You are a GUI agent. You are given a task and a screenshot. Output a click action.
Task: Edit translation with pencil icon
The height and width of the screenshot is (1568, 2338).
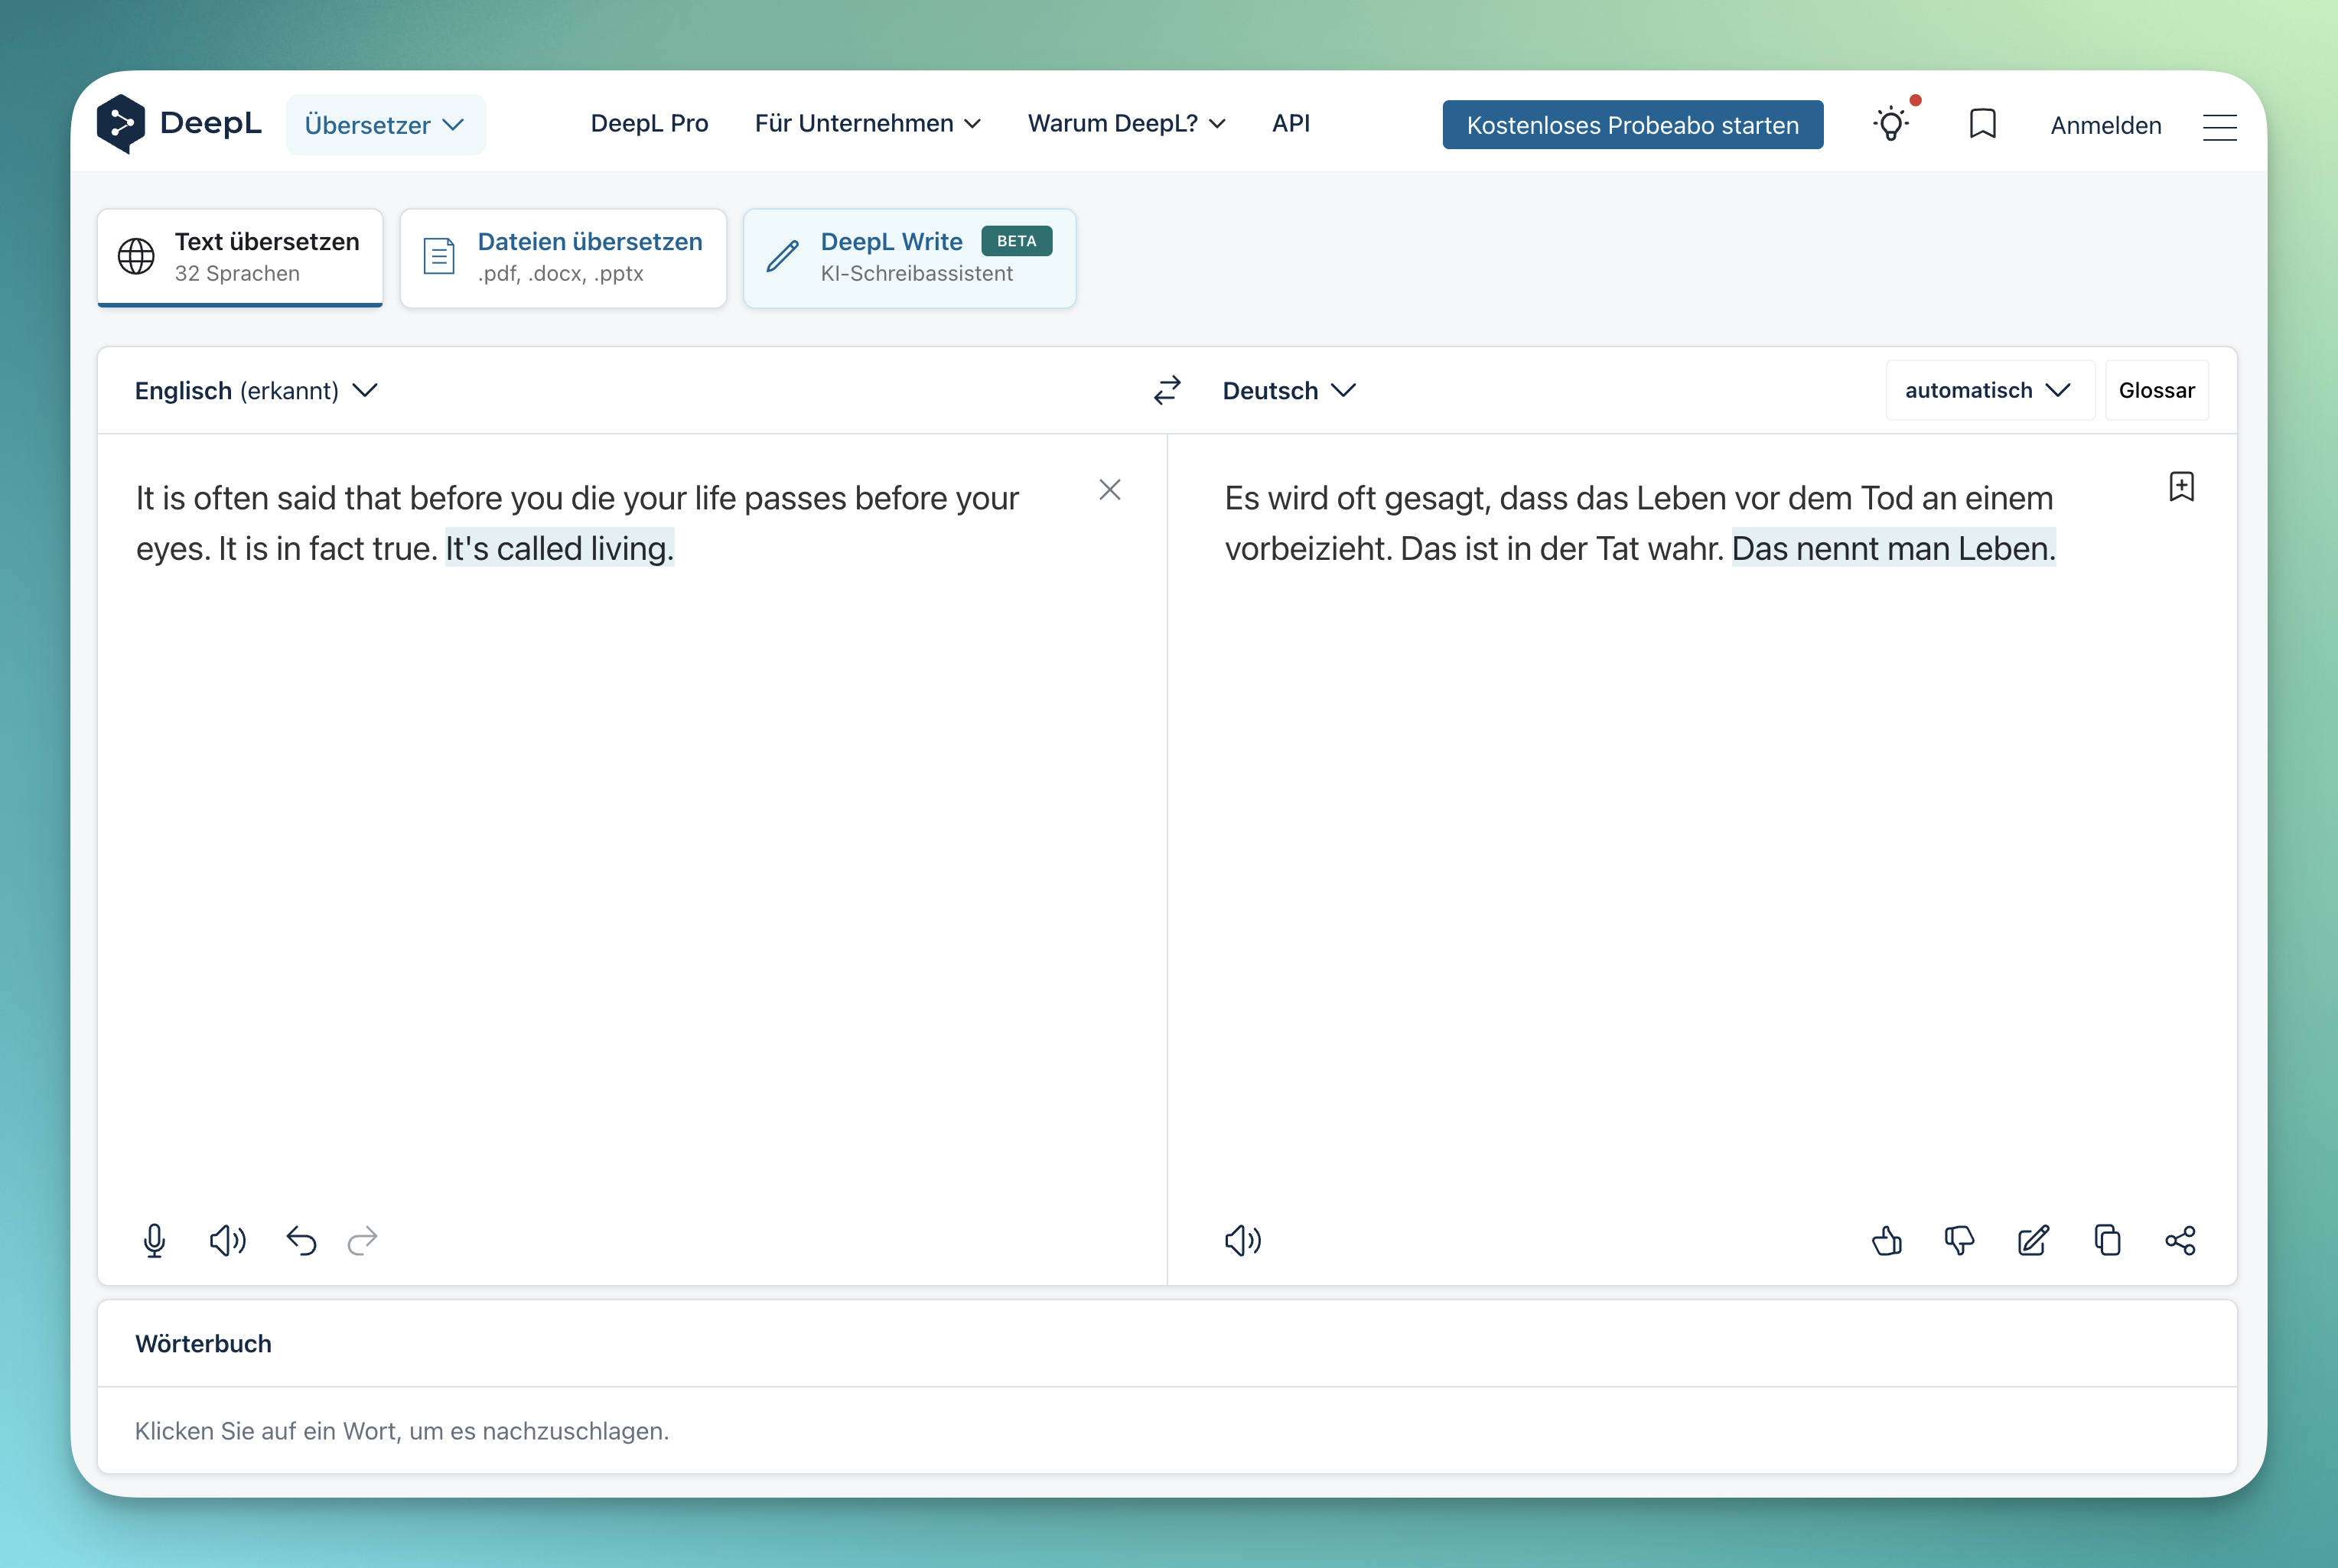(2033, 1240)
